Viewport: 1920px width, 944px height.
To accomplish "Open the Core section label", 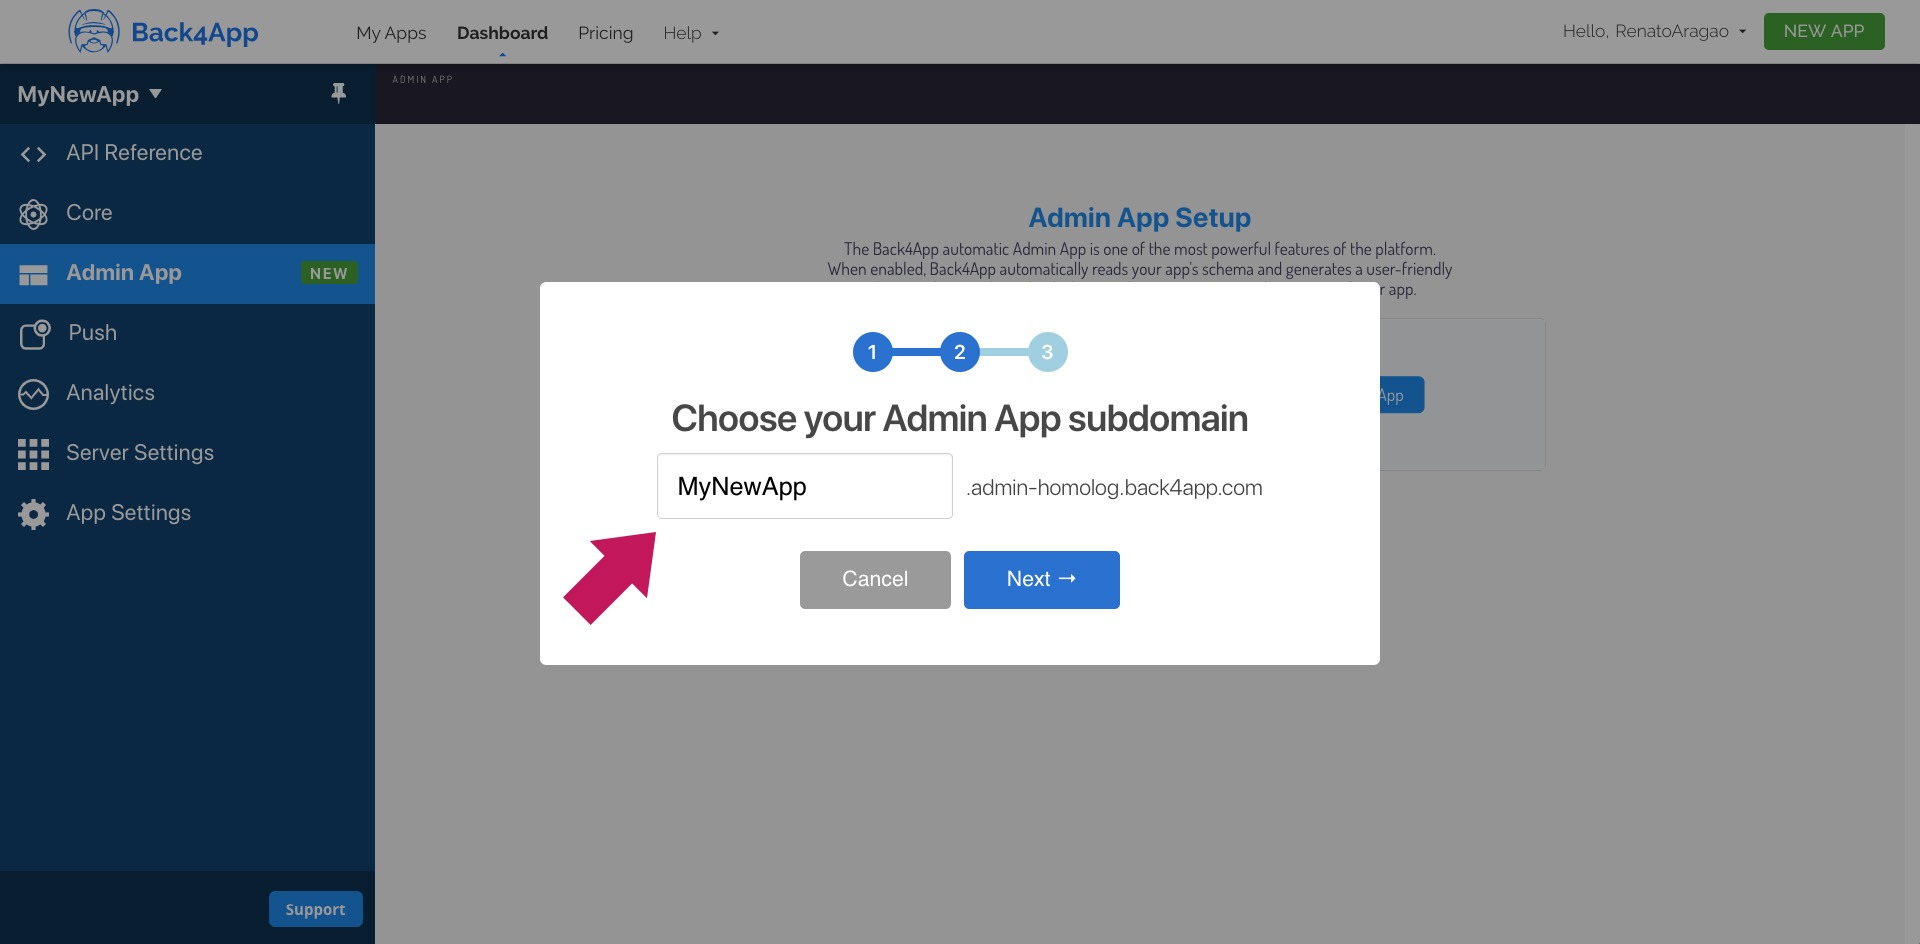I will click(x=89, y=213).
